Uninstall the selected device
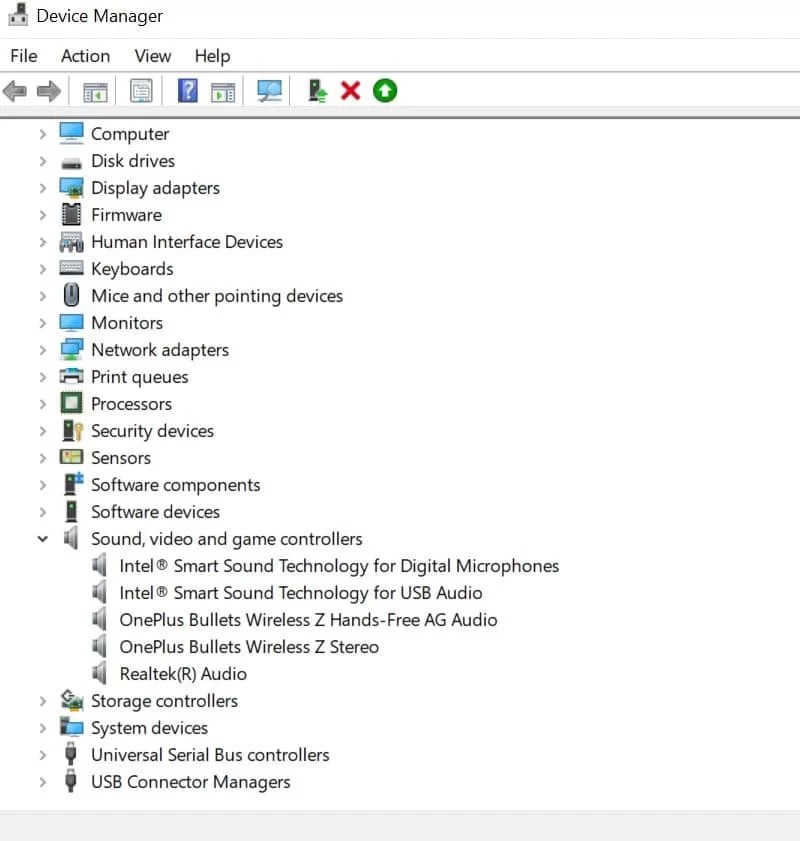This screenshot has height=841, width=800. coord(351,91)
